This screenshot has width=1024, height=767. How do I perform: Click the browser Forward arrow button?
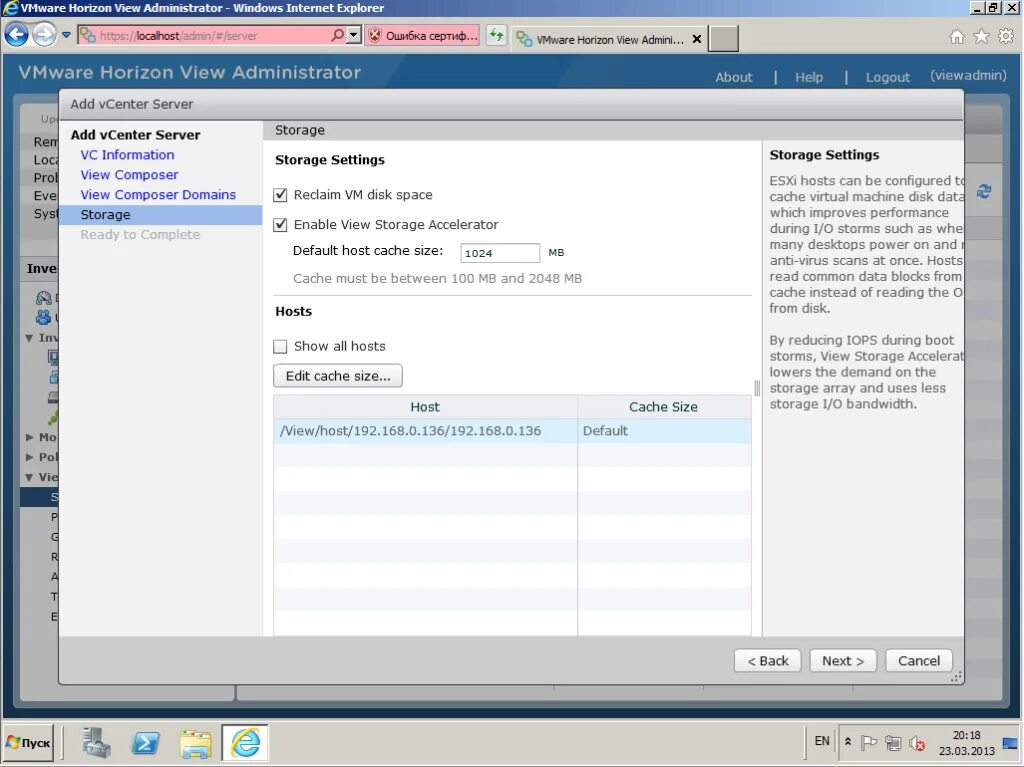44,35
